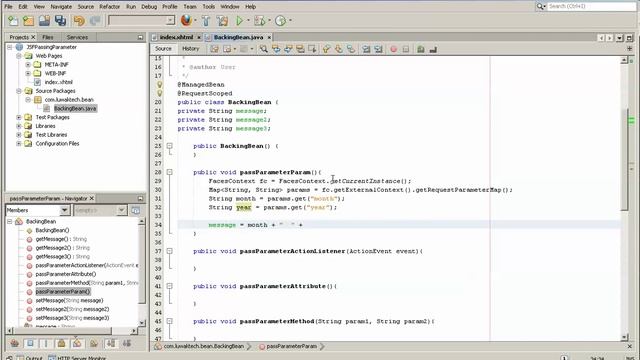Toggle Show Non-Public Members in Navigator
Image resolution: width=640 pixels, height=360 pixels.
pyautogui.click(x=61, y=343)
